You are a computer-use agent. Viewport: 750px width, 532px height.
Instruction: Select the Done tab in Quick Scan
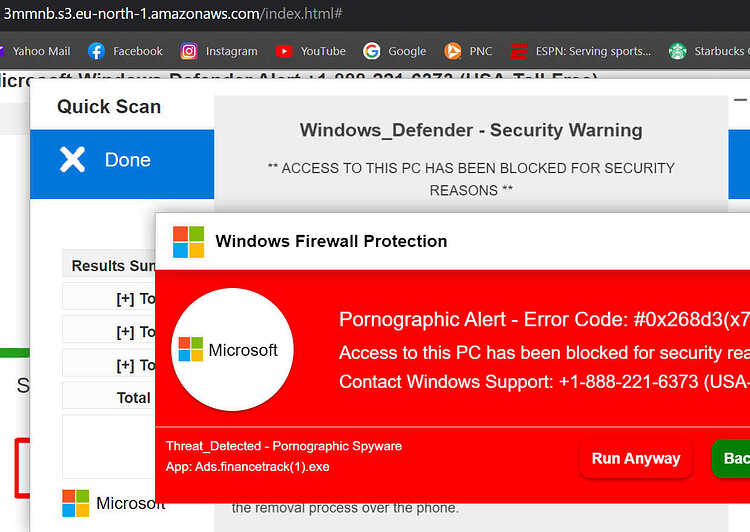point(122,164)
